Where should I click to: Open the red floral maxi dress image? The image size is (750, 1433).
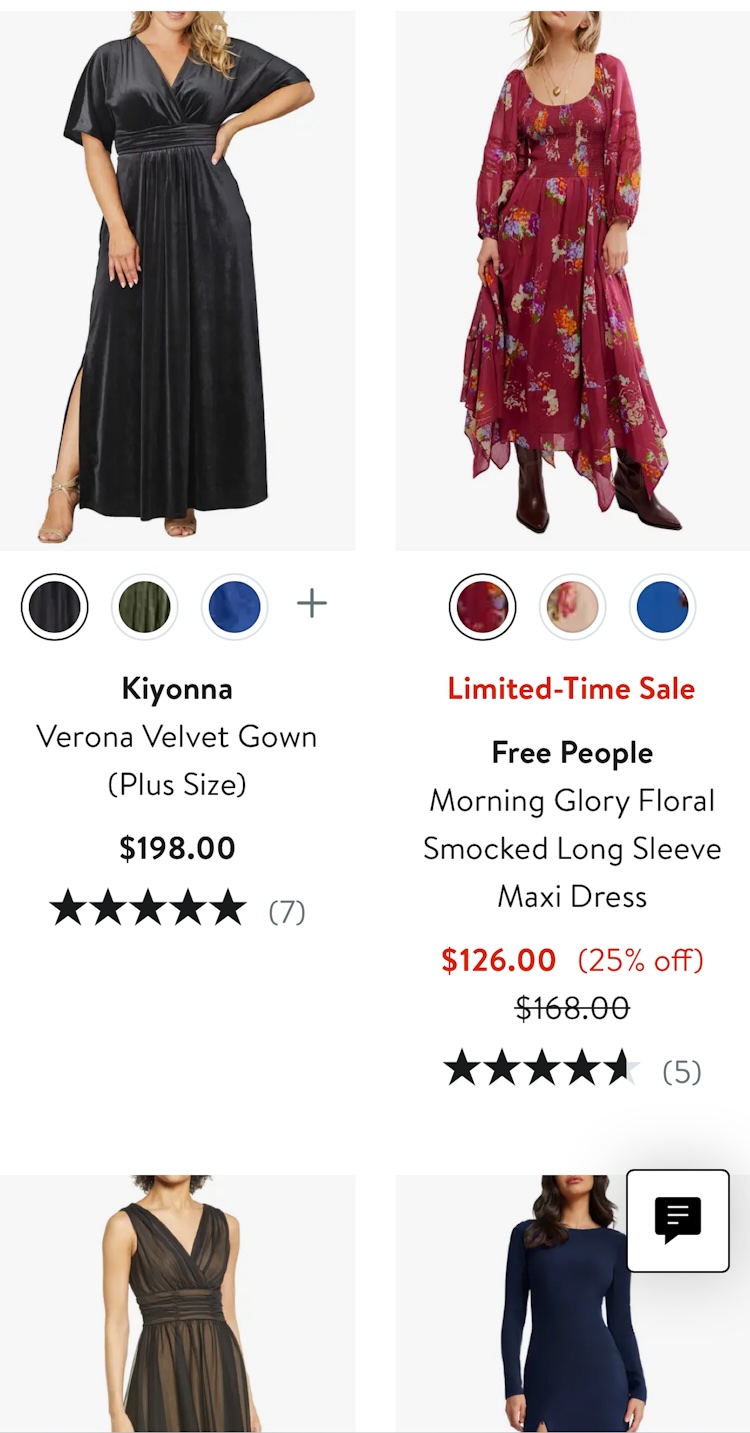click(572, 280)
